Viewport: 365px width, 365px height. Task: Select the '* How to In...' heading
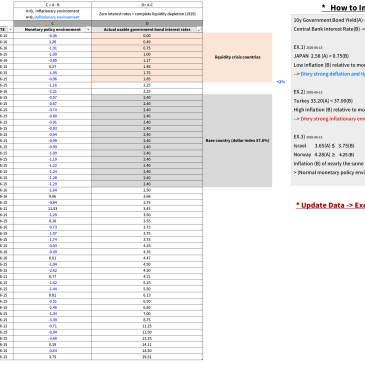343,8
